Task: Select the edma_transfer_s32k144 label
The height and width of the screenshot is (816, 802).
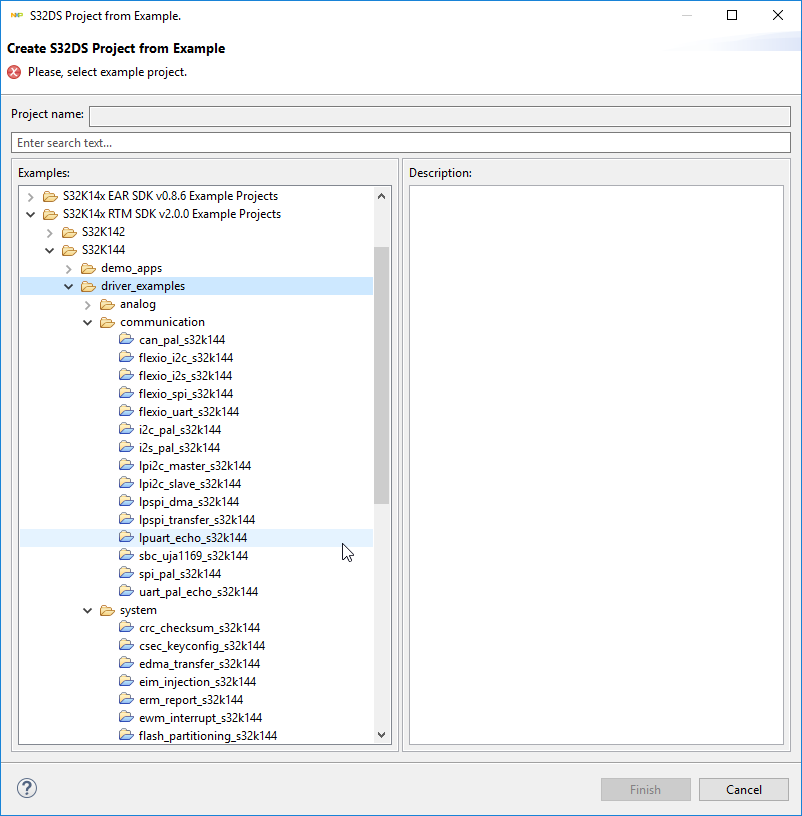Action: (x=199, y=664)
